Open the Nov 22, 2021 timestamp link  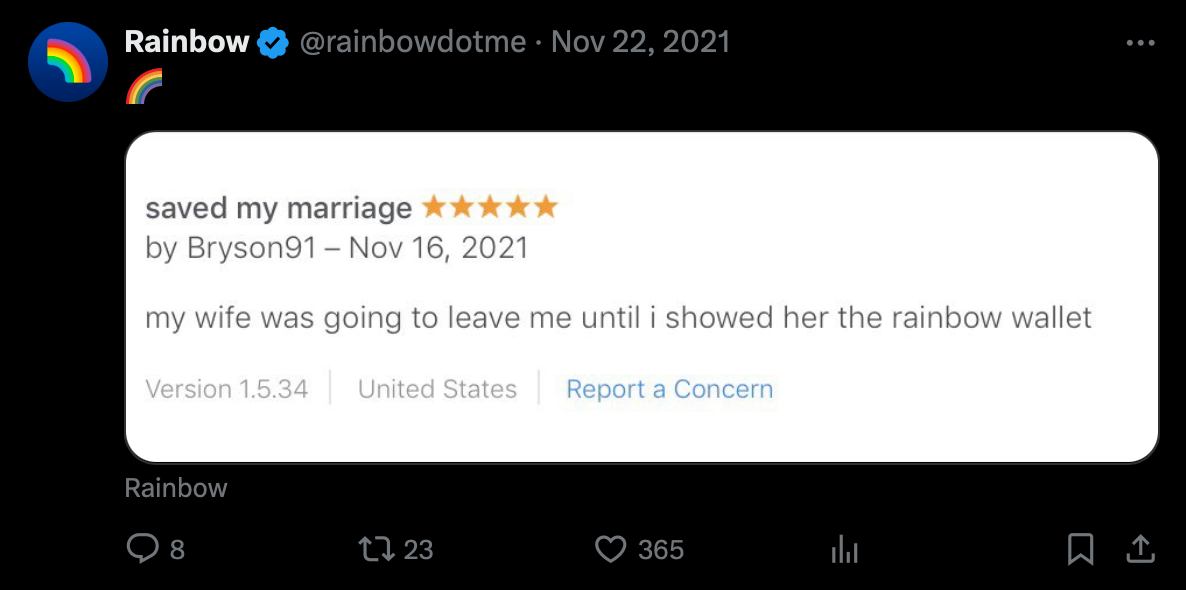(x=641, y=42)
